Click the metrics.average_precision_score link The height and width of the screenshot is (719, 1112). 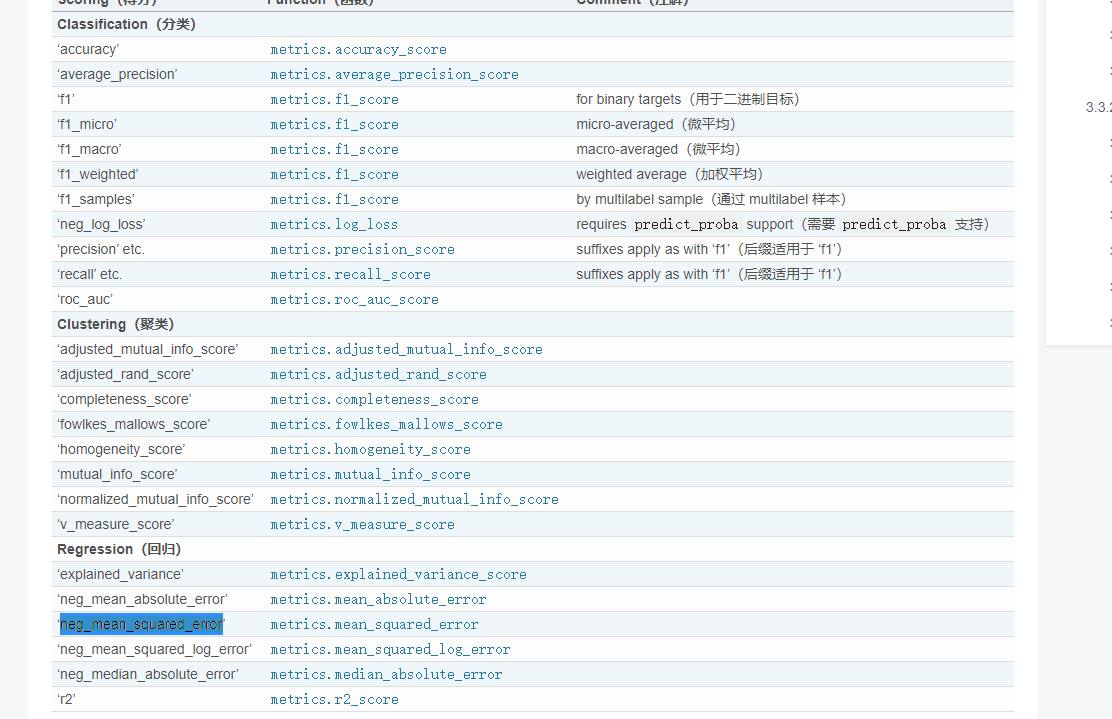point(394,75)
